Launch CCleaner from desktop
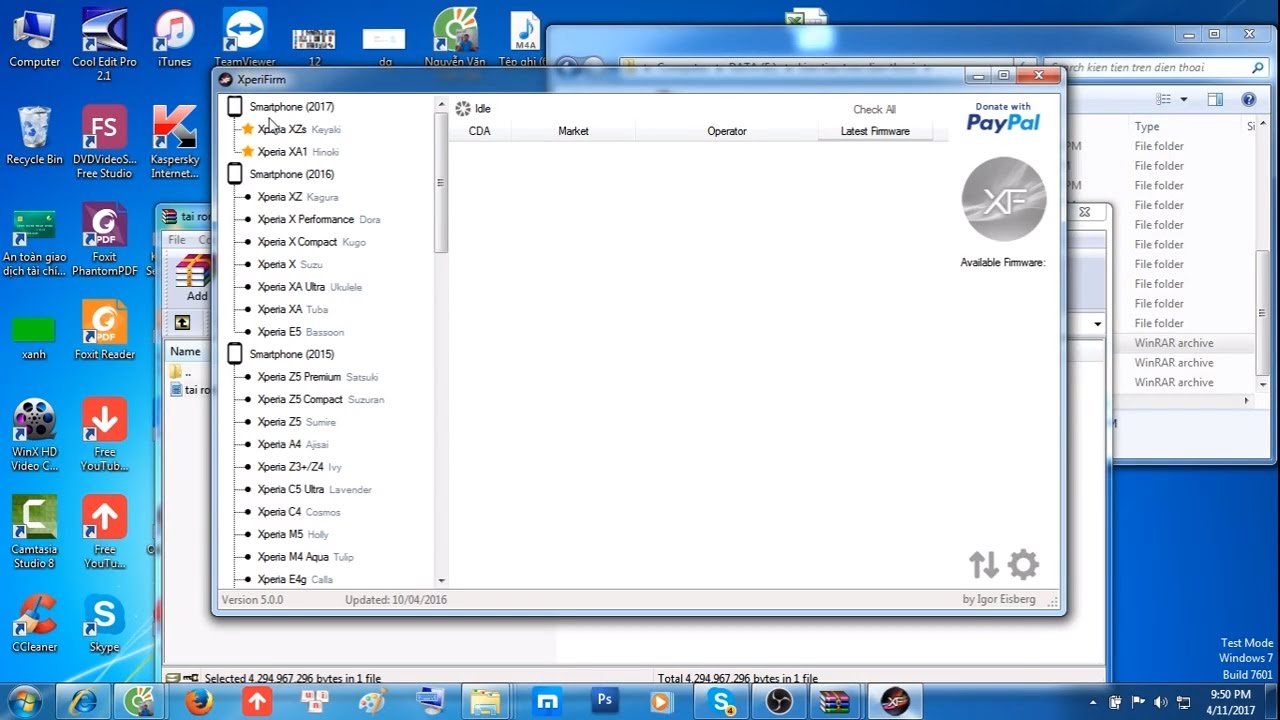The image size is (1280, 720). 35,624
